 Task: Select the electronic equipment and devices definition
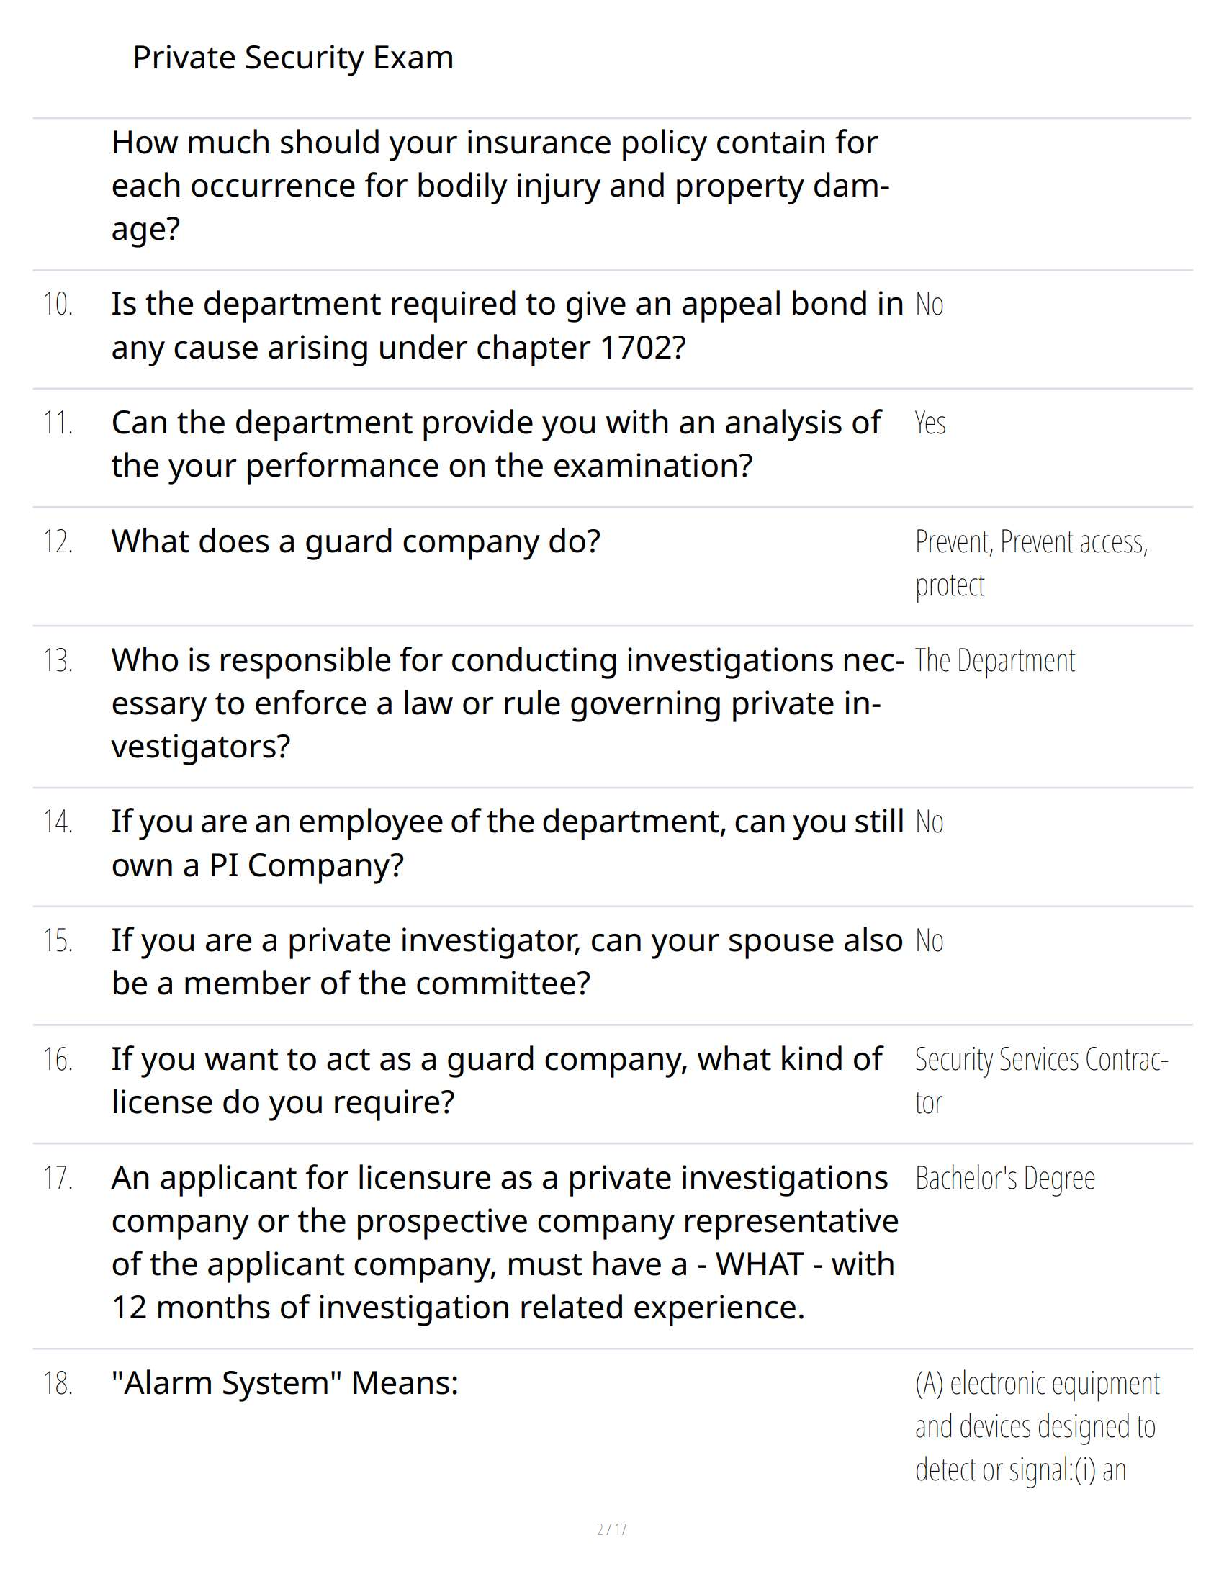(x=1037, y=1427)
